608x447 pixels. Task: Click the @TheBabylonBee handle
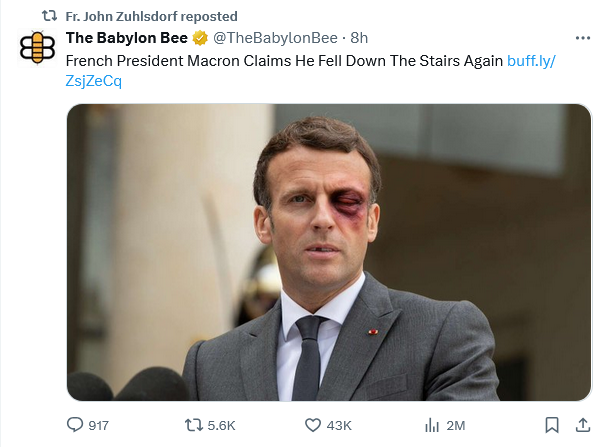tap(275, 38)
